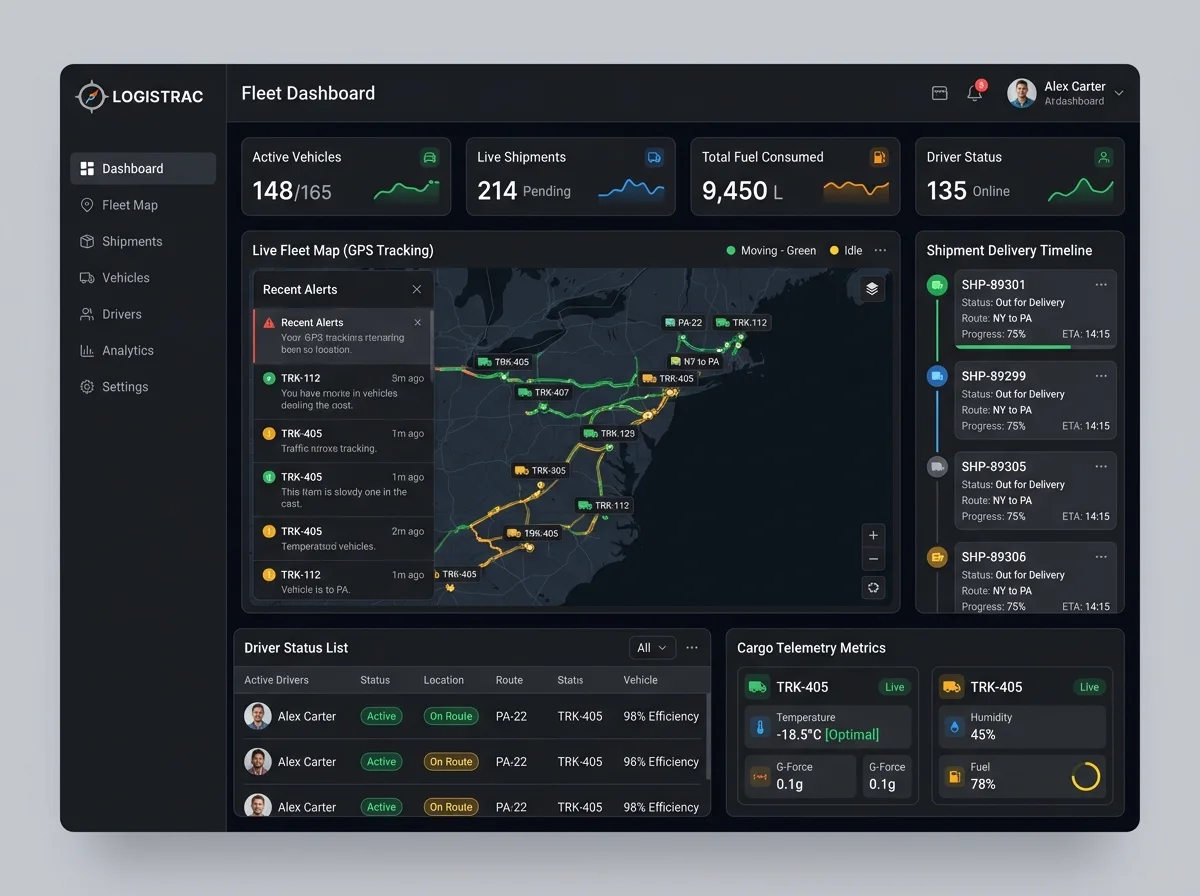Screen dimensions: 1200x896
Task: Click the green On Route badge in first row
Action: [451, 716]
